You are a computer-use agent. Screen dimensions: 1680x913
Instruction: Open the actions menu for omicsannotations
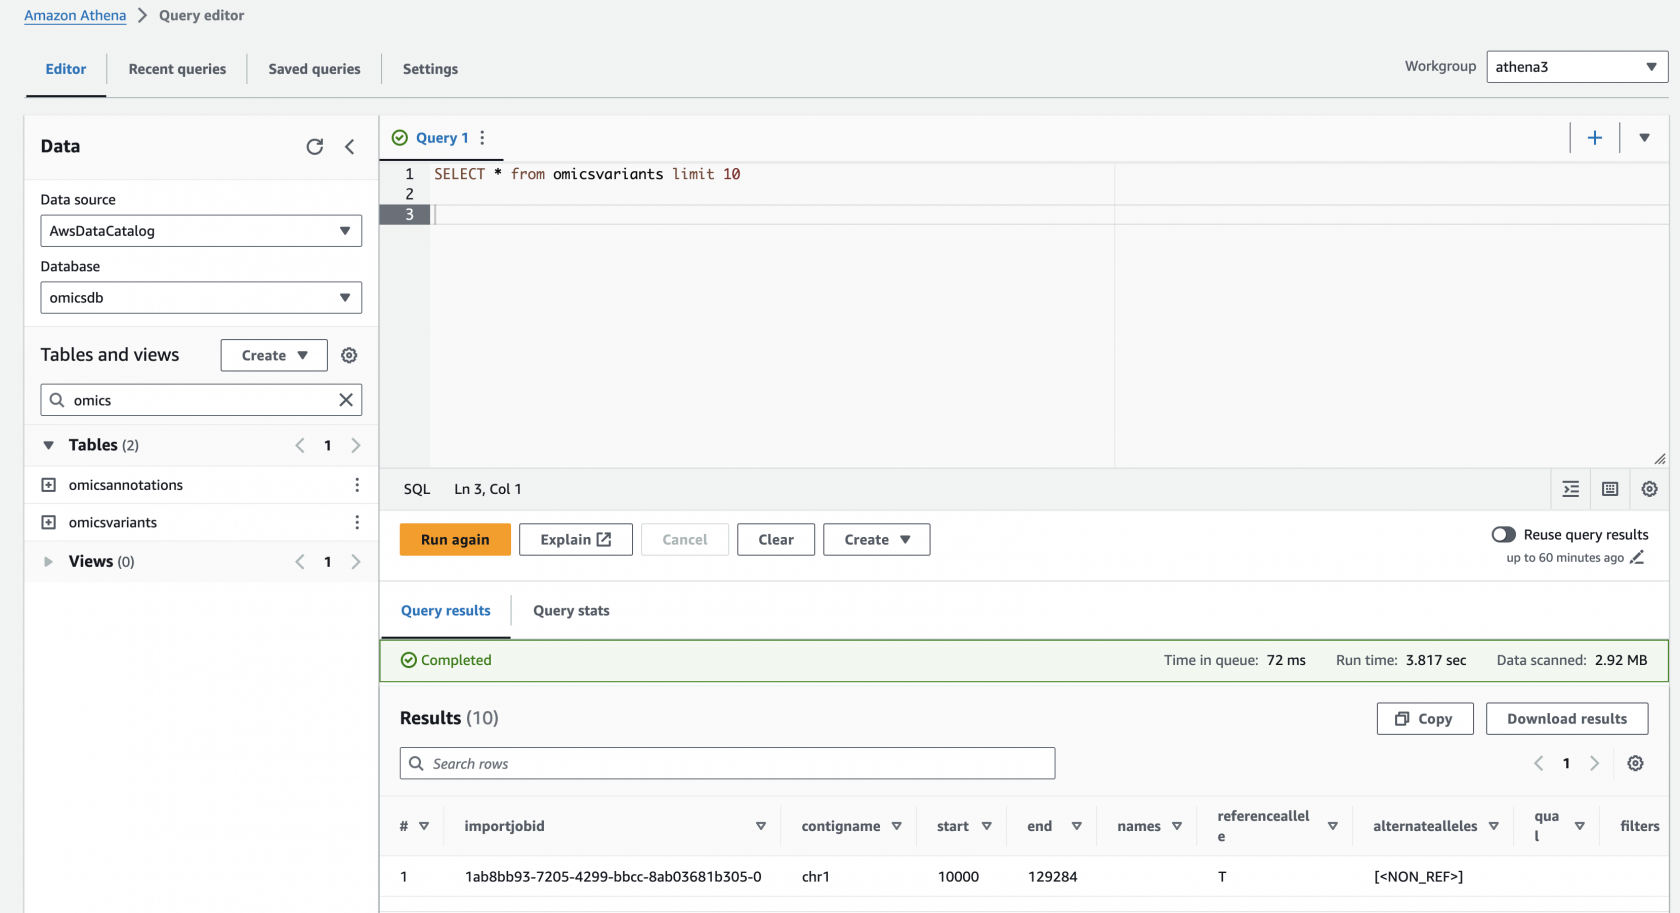coord(357,485)
